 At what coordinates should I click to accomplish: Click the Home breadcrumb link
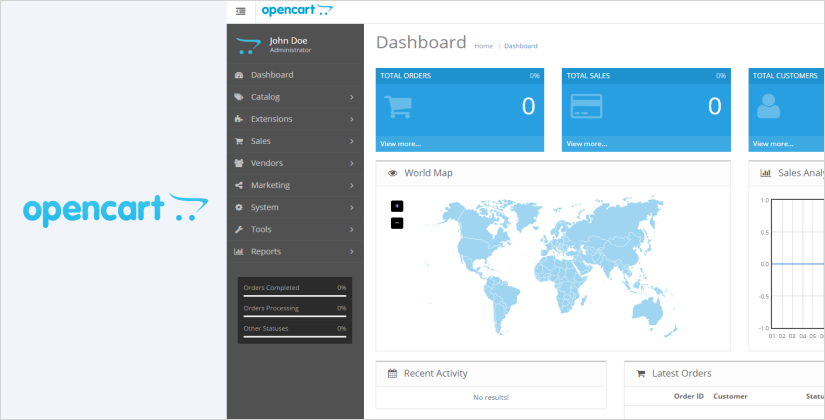(483, 46)
